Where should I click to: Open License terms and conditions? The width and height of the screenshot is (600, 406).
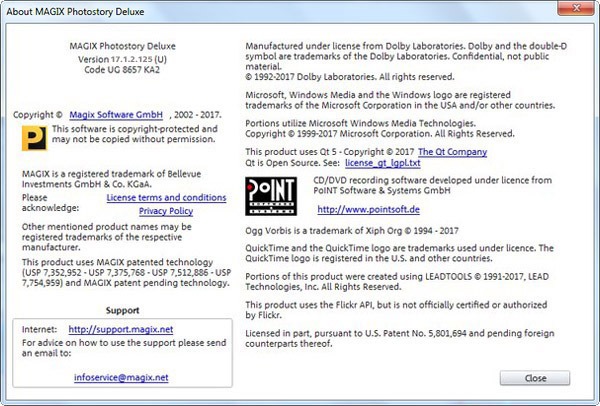click(166, 198)
